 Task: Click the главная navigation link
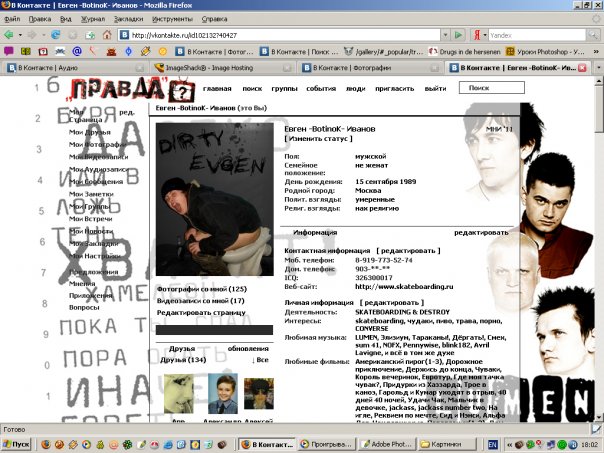(x=217, y=89)
